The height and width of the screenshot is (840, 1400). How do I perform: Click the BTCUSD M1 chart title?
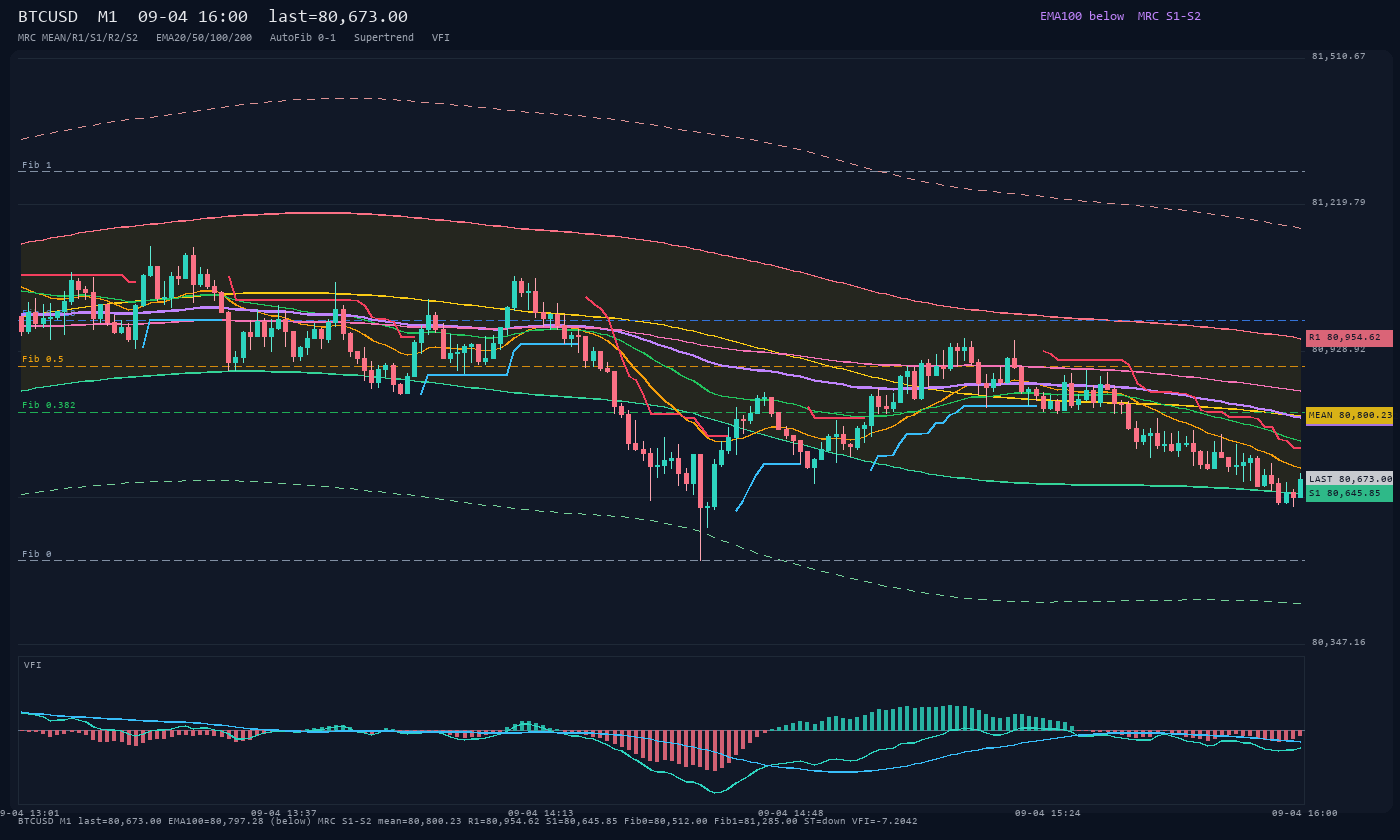pos(213,16)
